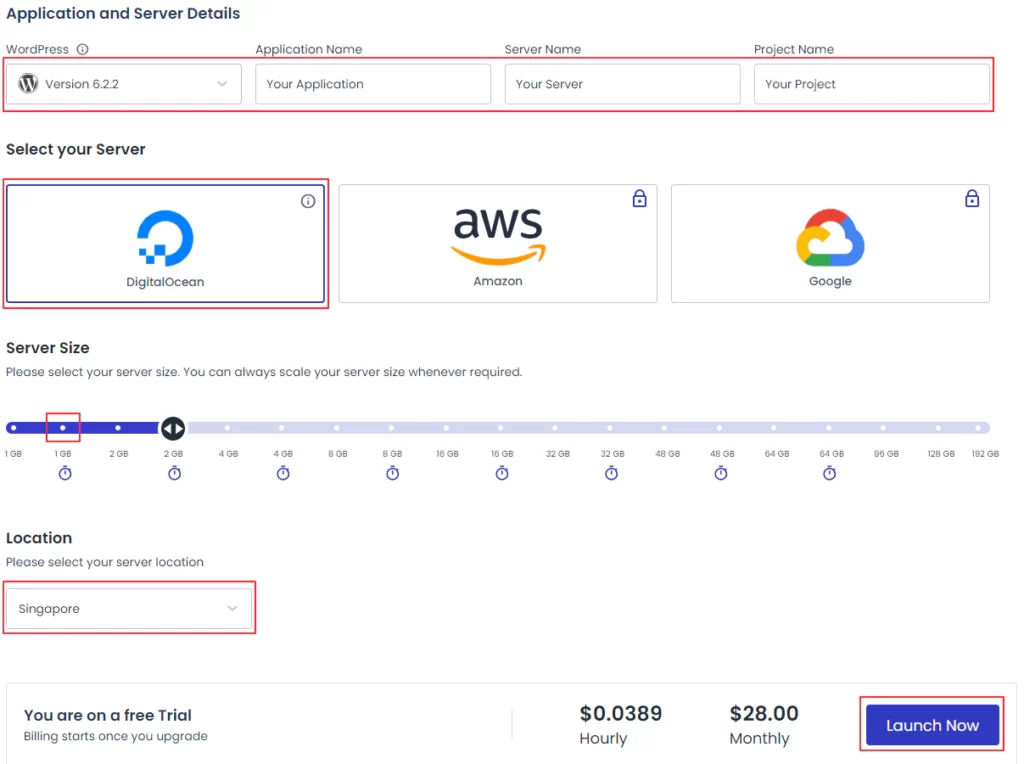
Task: Set slider to 16 GB stop with stopwatch
Action: click(500, 428)
